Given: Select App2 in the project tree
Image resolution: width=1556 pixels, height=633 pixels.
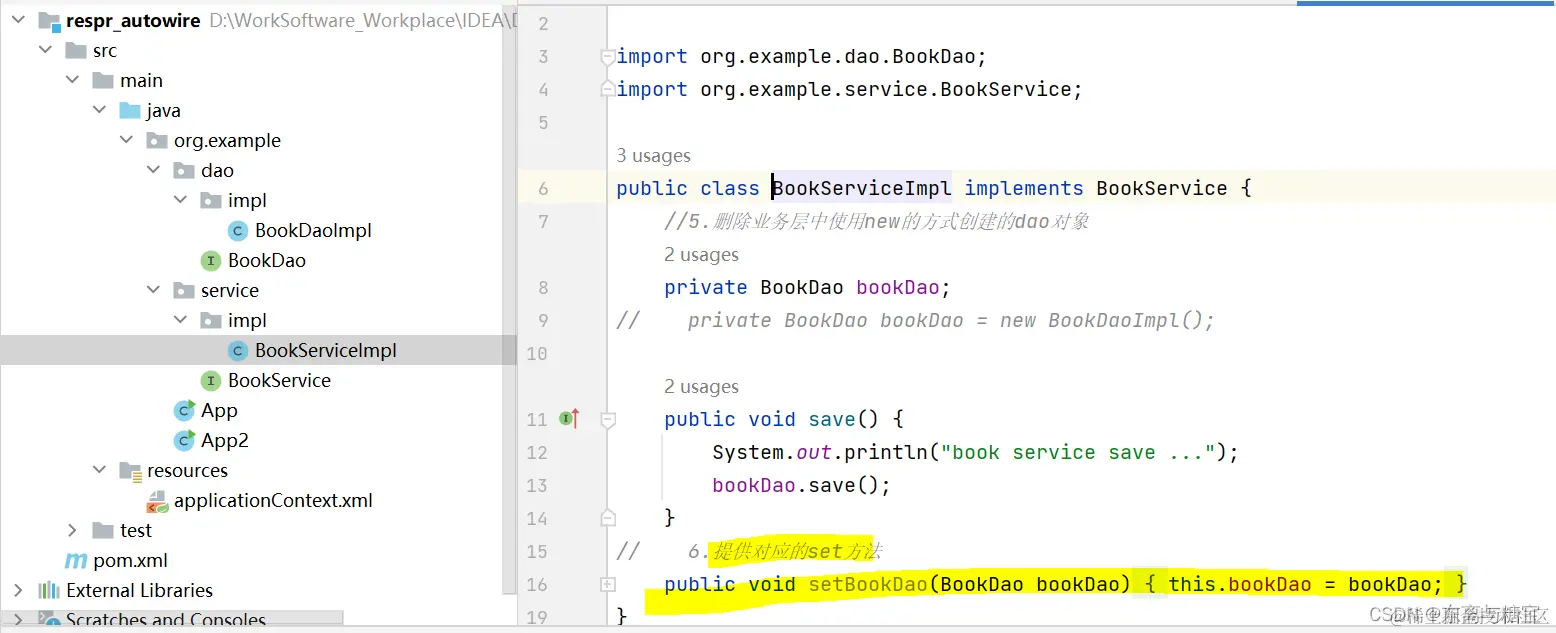Looking at the screenshot, I should click(x=225, y=440).
